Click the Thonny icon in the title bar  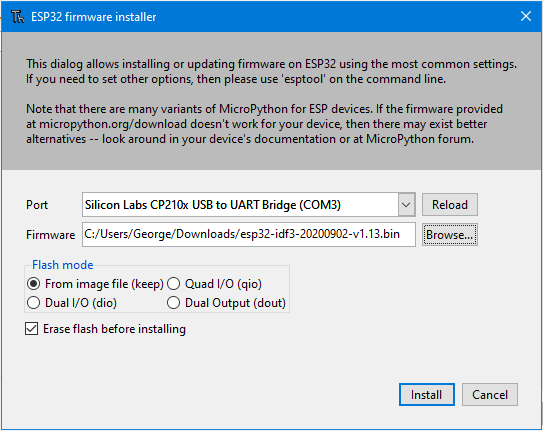pos(17,17)
